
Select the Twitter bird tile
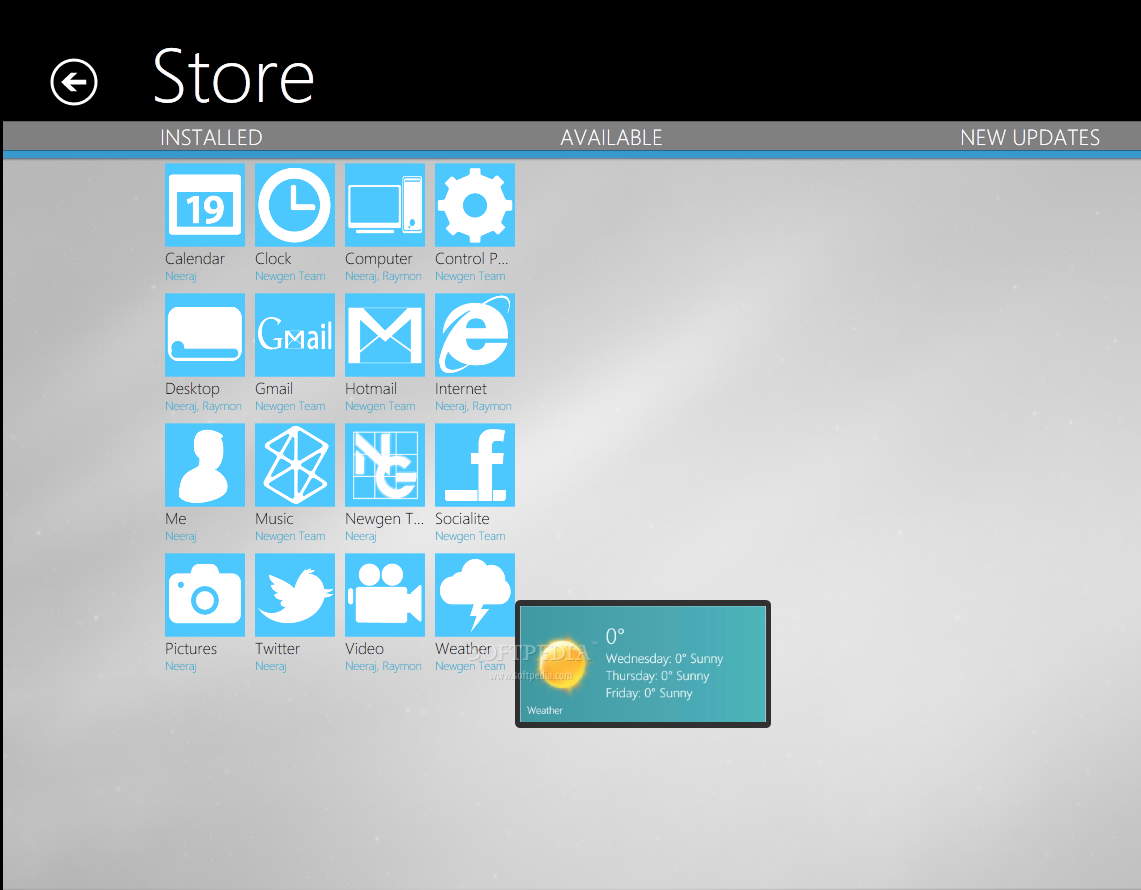click(x=295, y=595)
